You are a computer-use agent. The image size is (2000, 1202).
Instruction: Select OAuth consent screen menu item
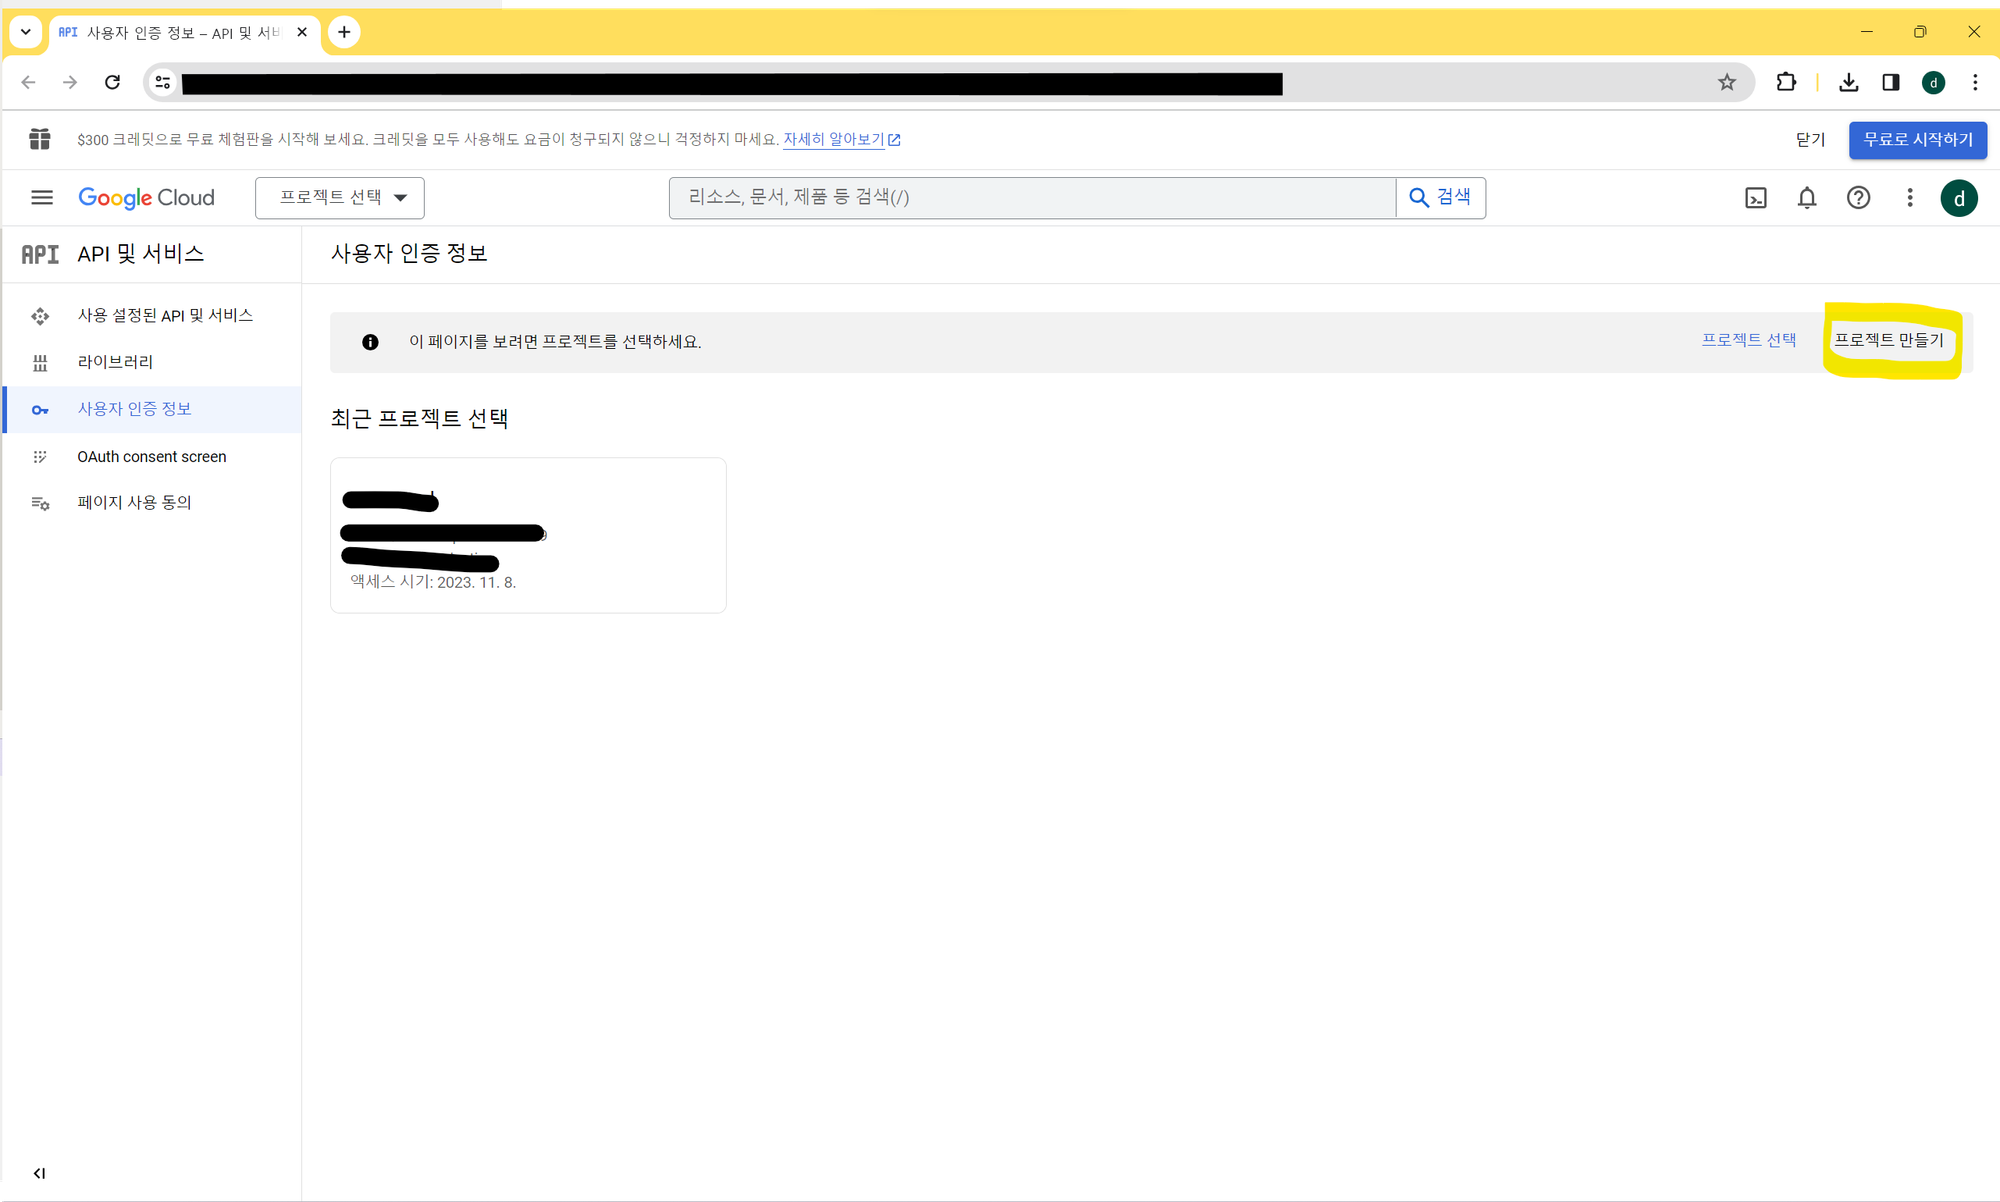click(152, 457)
